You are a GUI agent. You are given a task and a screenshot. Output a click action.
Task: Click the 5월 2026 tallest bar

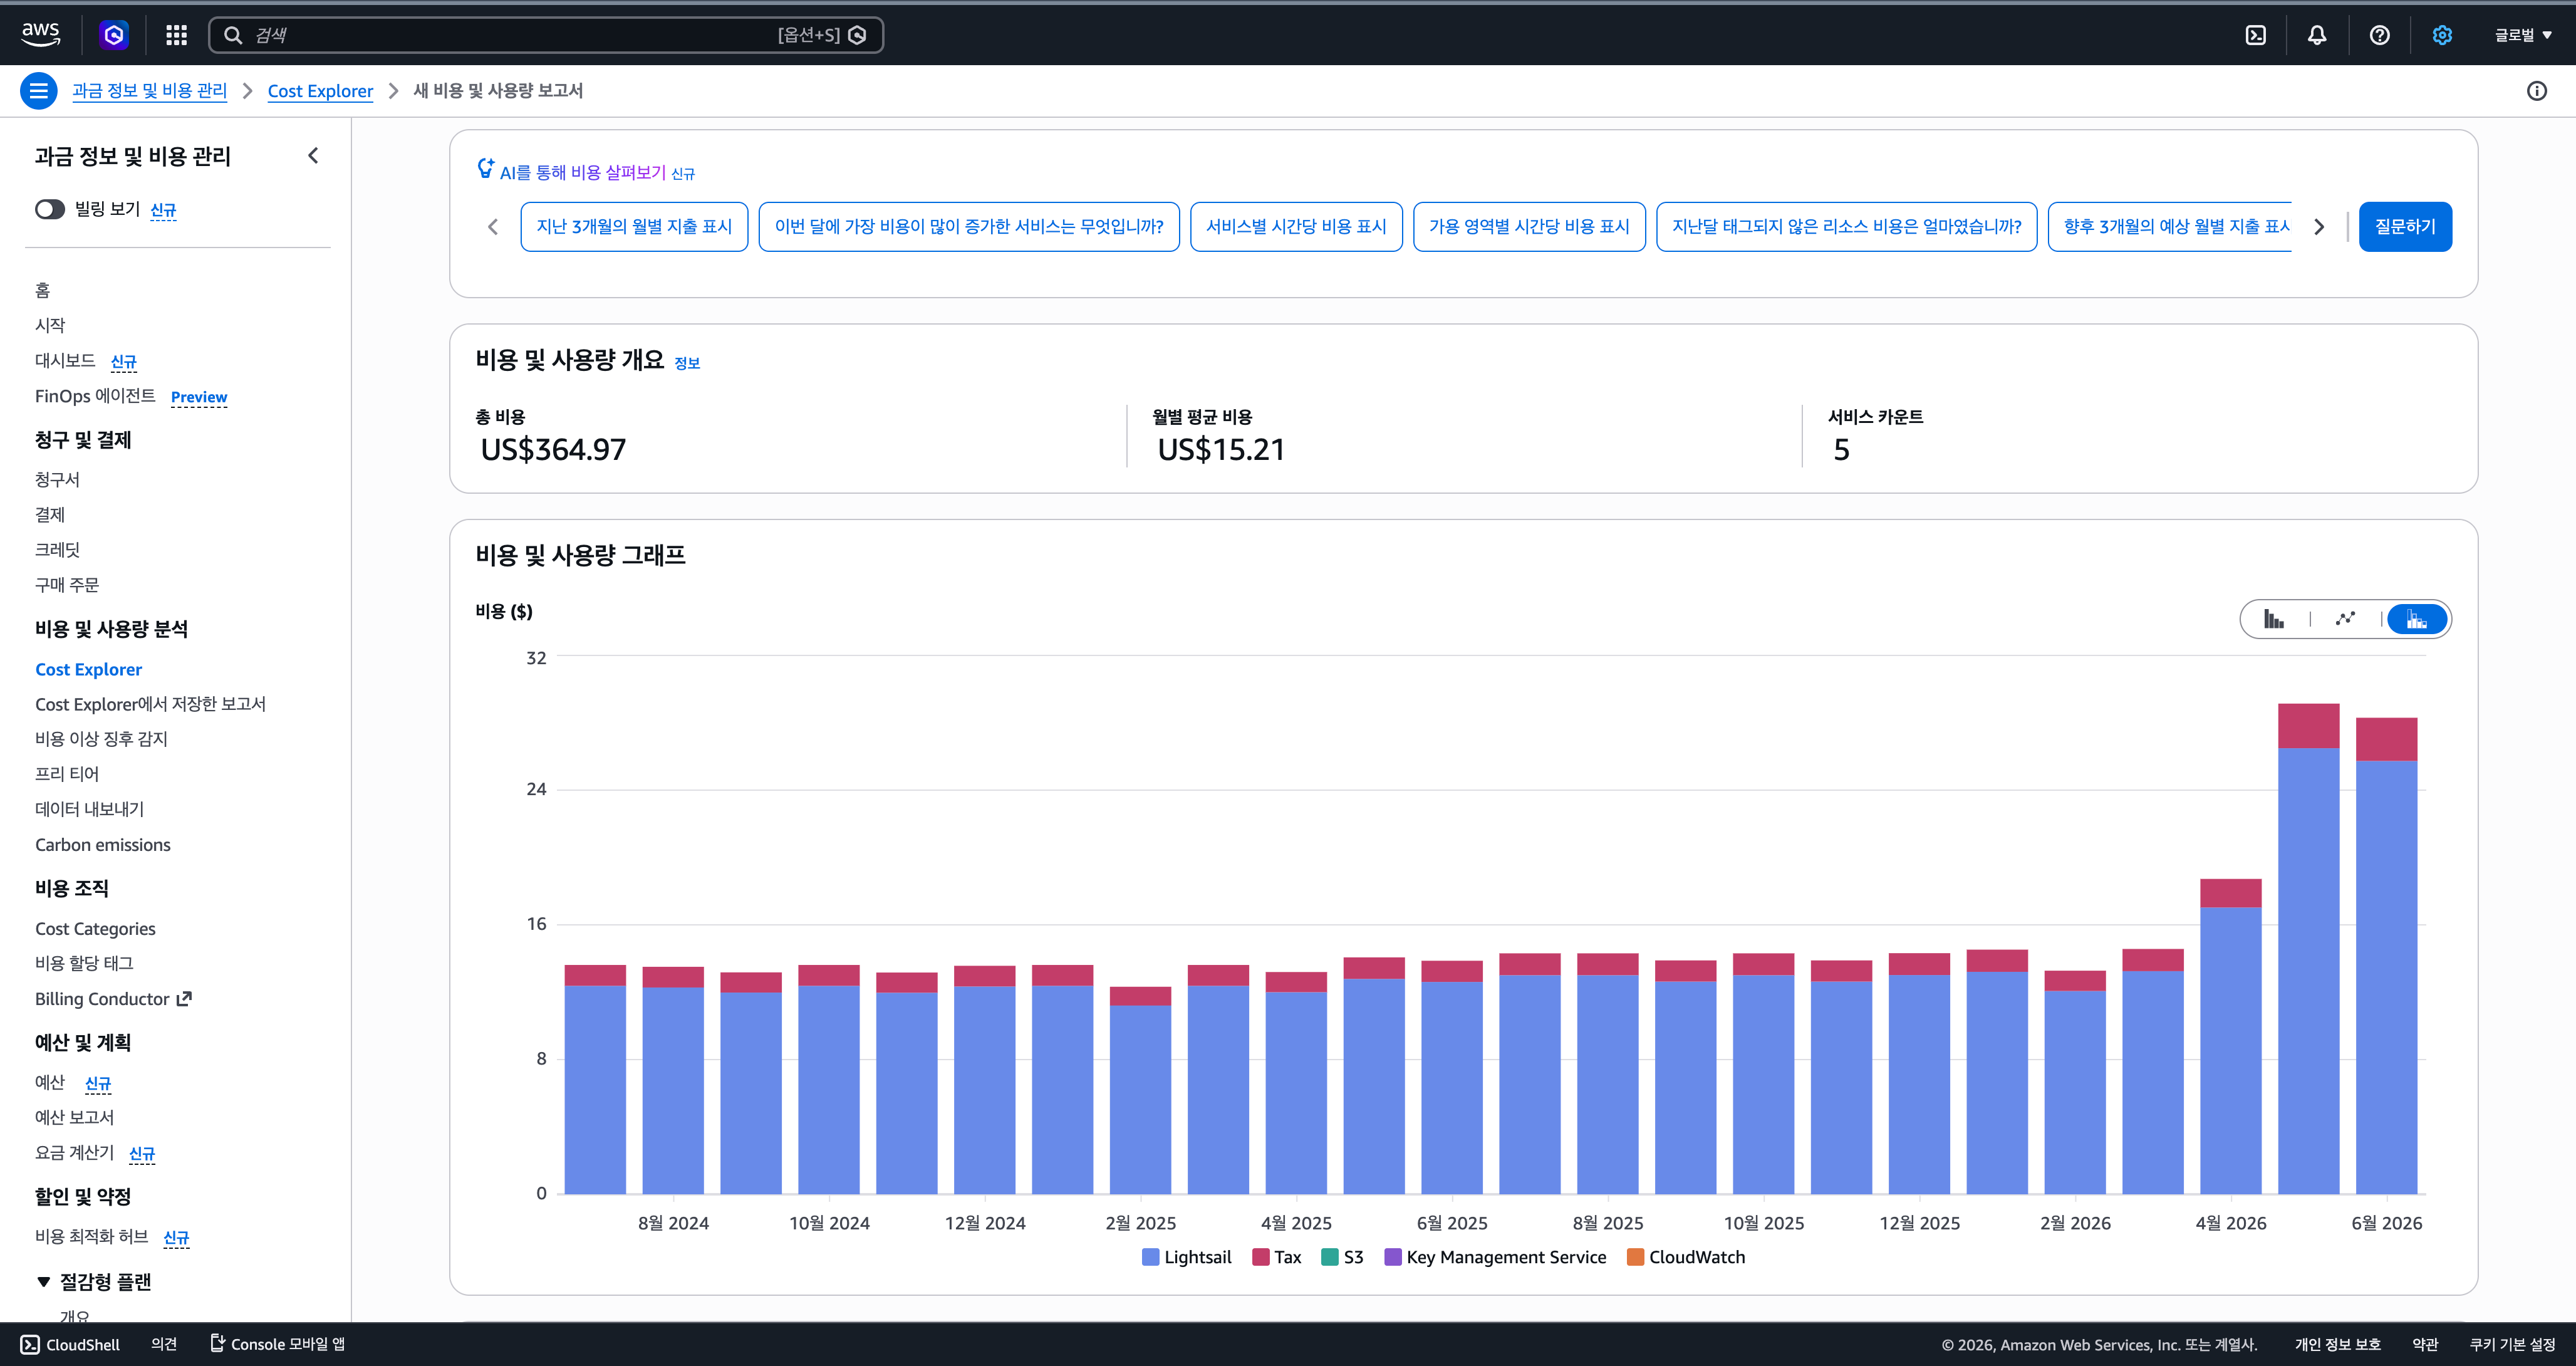tap(2308, 948)
